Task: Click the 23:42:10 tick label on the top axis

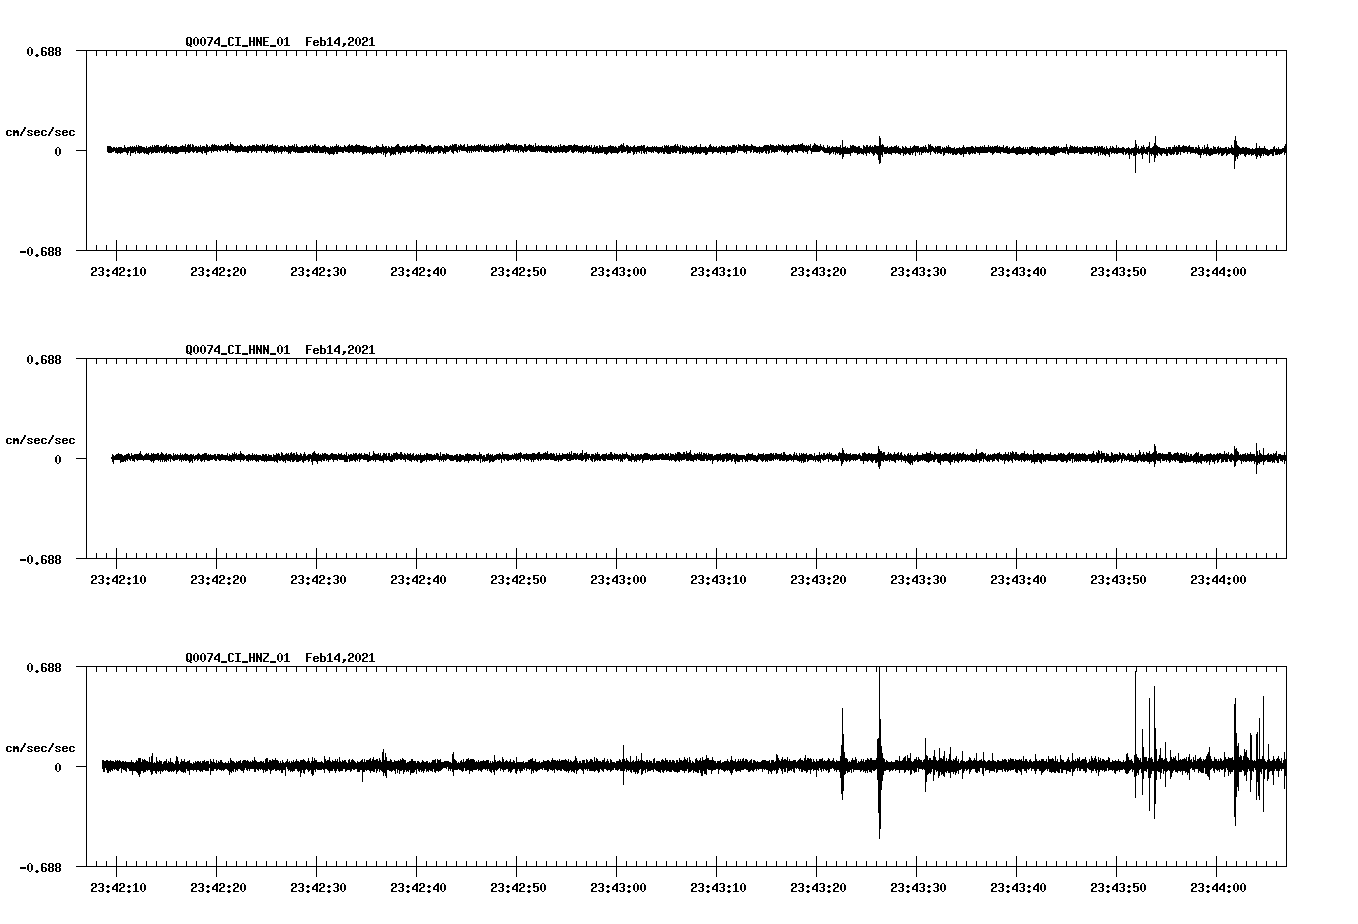Action: pyautogui.click(x=118, y=270)
